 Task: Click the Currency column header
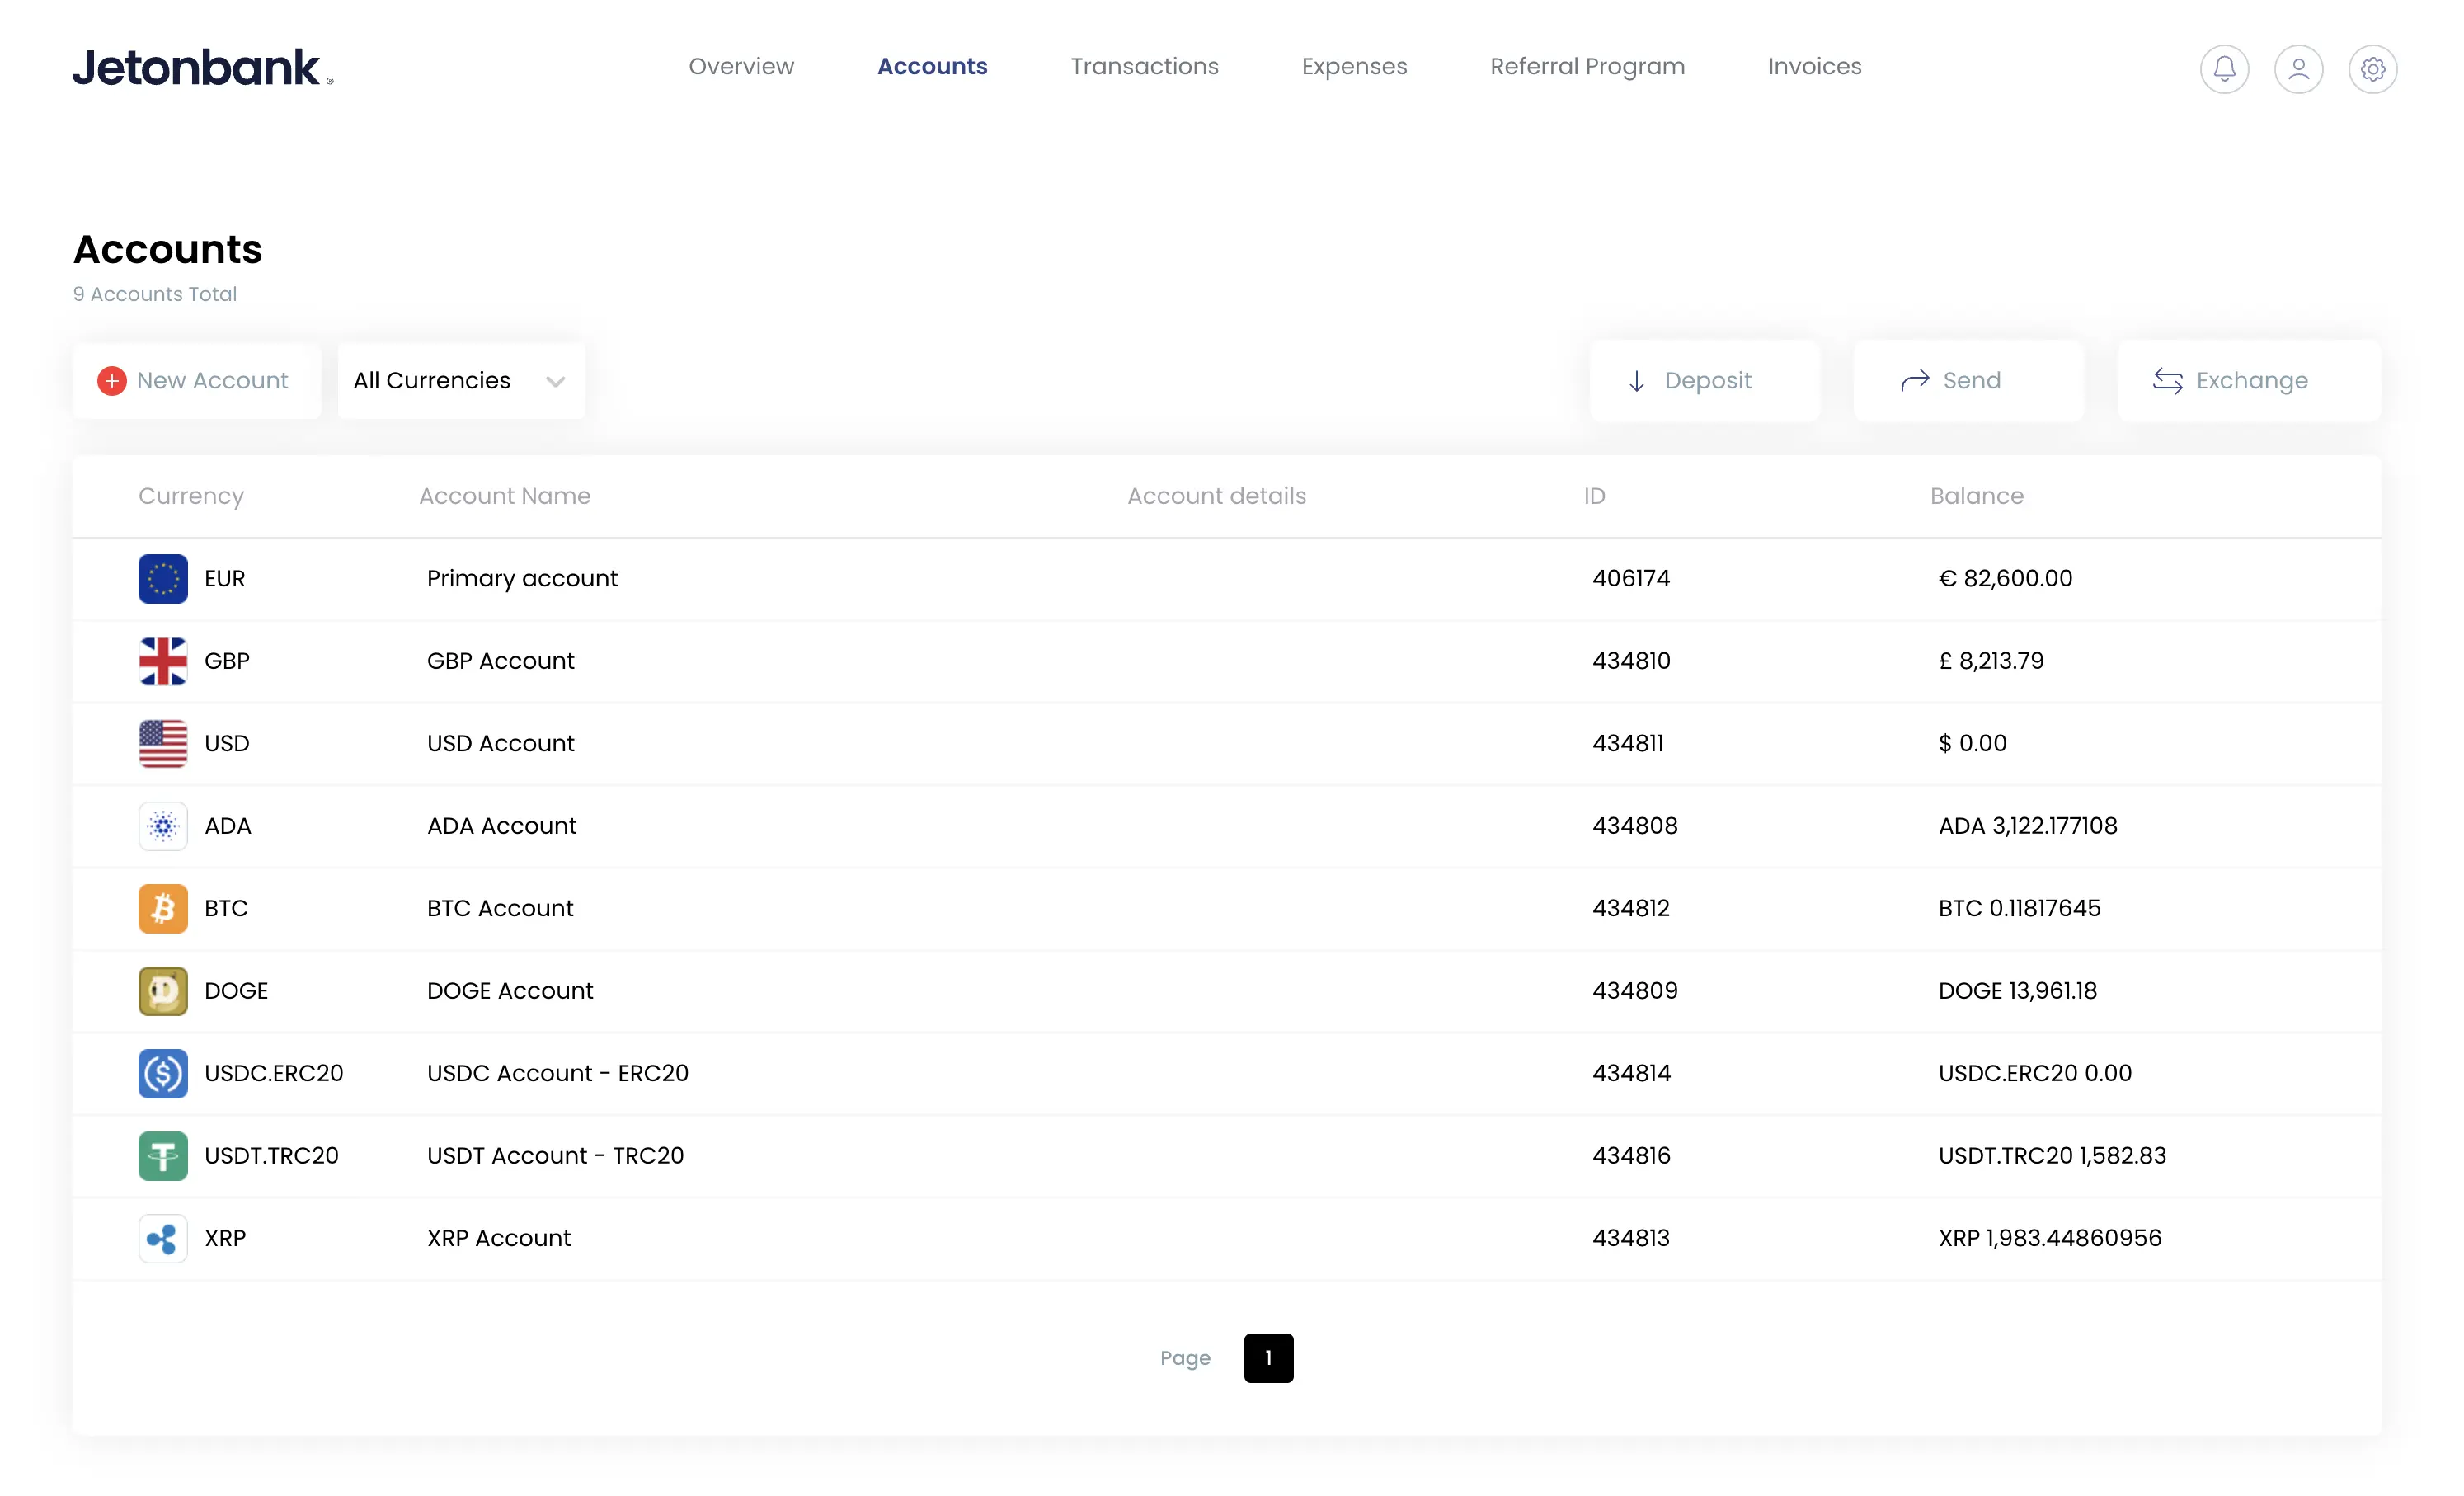(x=191, y=497)
